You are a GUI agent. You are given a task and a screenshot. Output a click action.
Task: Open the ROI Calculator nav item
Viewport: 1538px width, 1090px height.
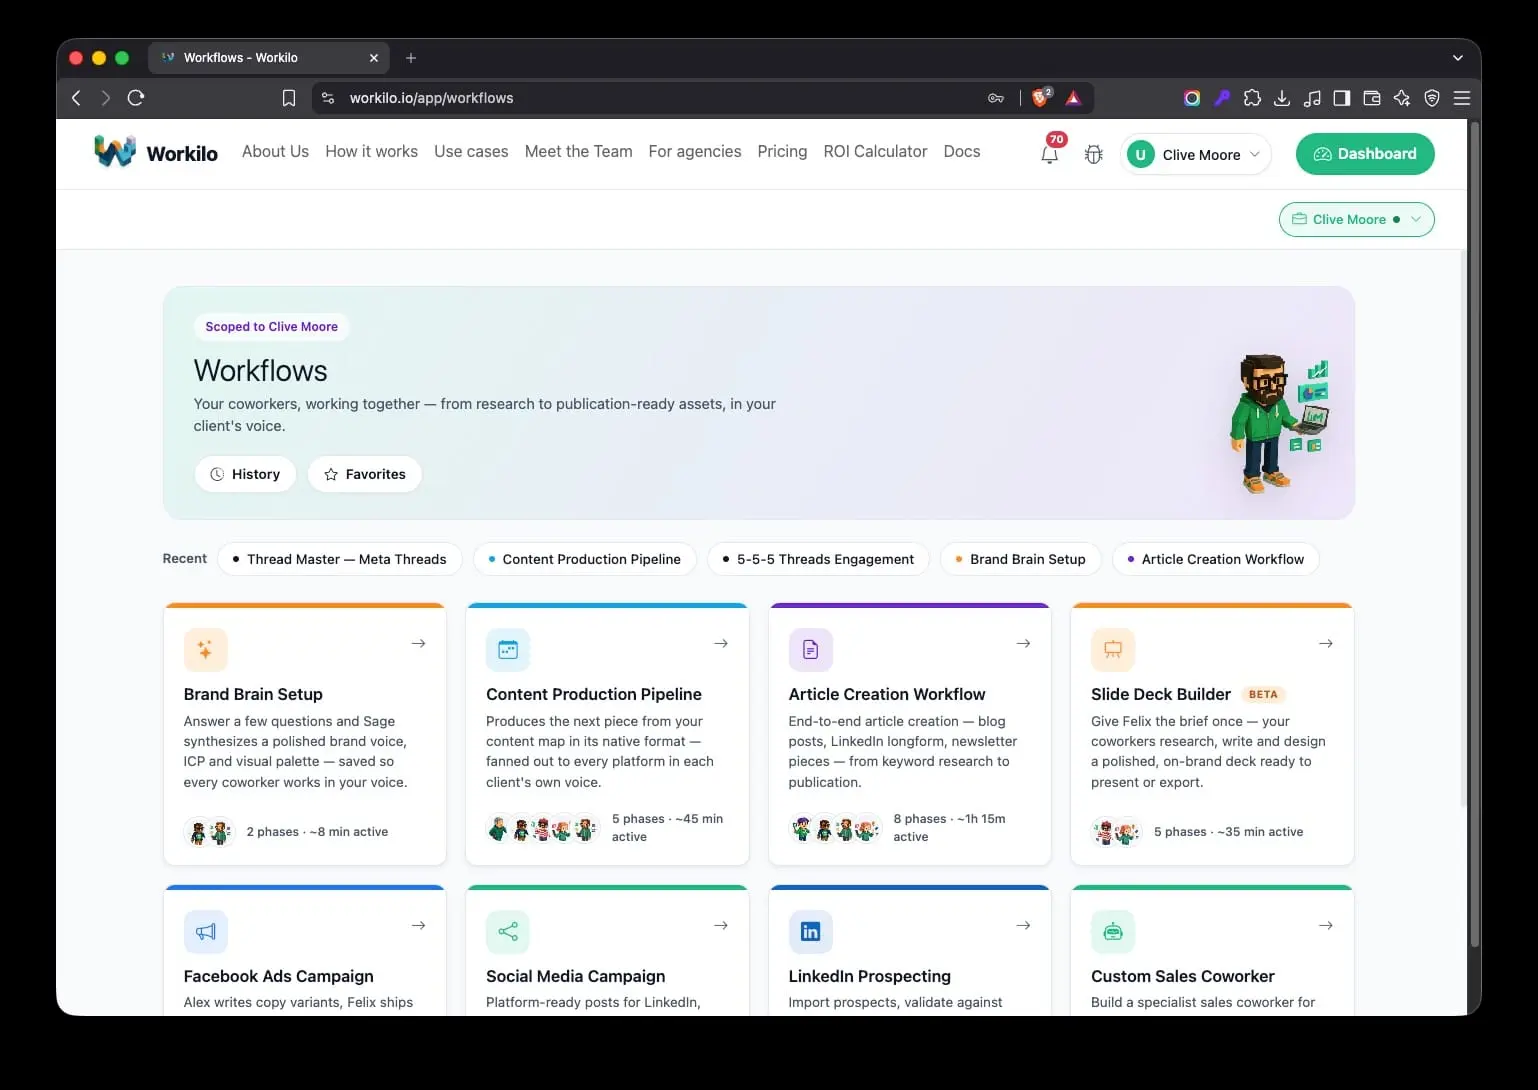(x=875, y=151)
